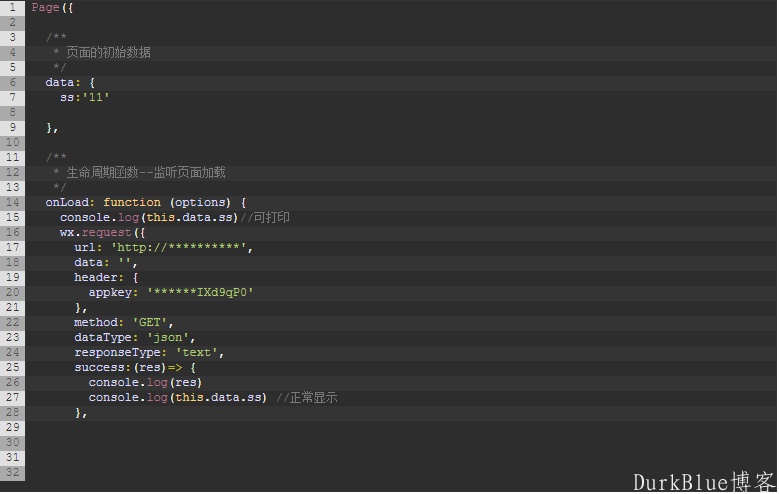Click the "ss:'11'" property line
The image size is (779, 494).
coord(84,97)
